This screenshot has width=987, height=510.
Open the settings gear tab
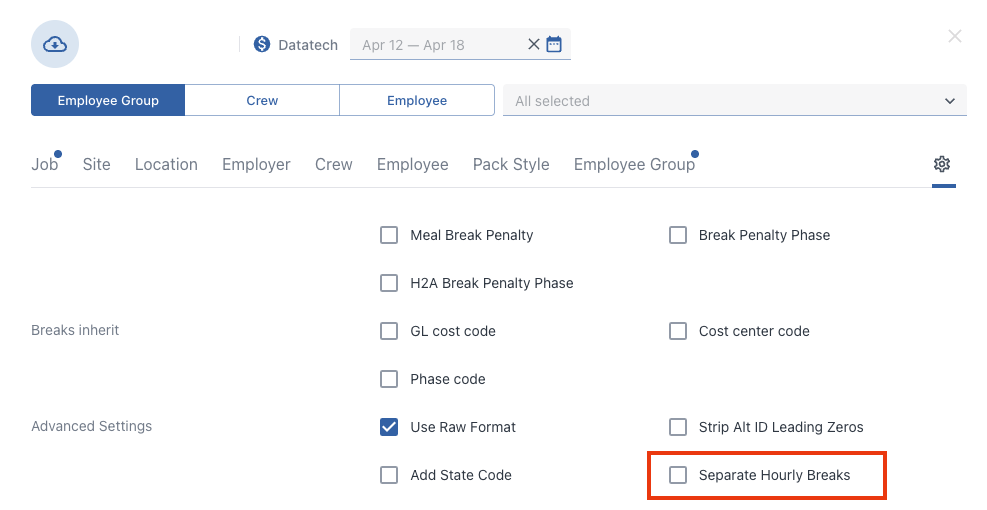tap(942, 164)
